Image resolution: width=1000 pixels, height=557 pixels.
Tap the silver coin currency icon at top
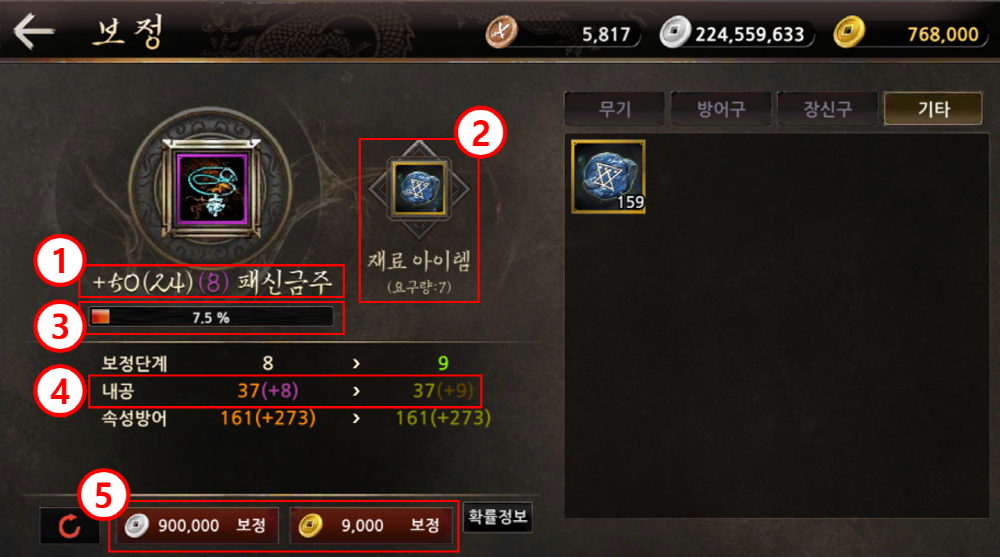pyautogui.click(x=675, y=32)
